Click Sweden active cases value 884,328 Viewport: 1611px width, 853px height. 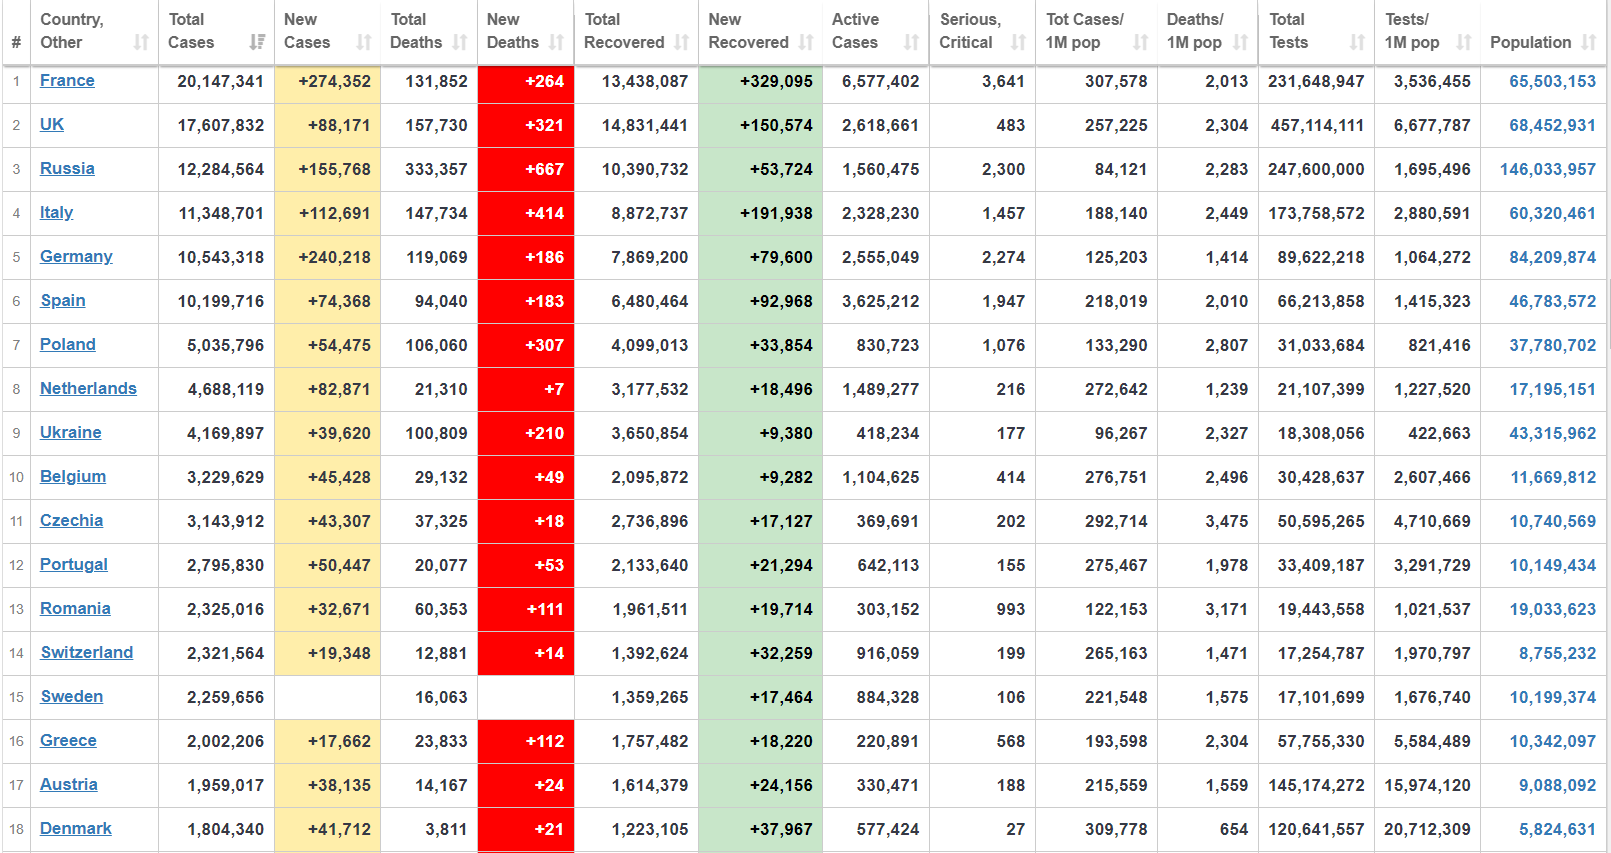coord(888,697)
